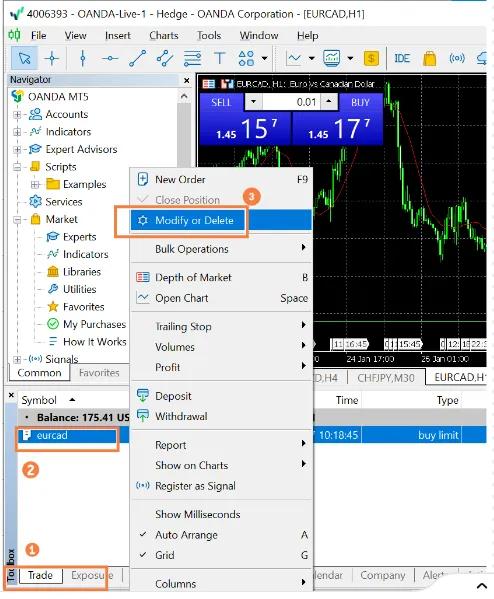Click the SELL button on chart
This screenshot has height=599, width=494.
221,102
